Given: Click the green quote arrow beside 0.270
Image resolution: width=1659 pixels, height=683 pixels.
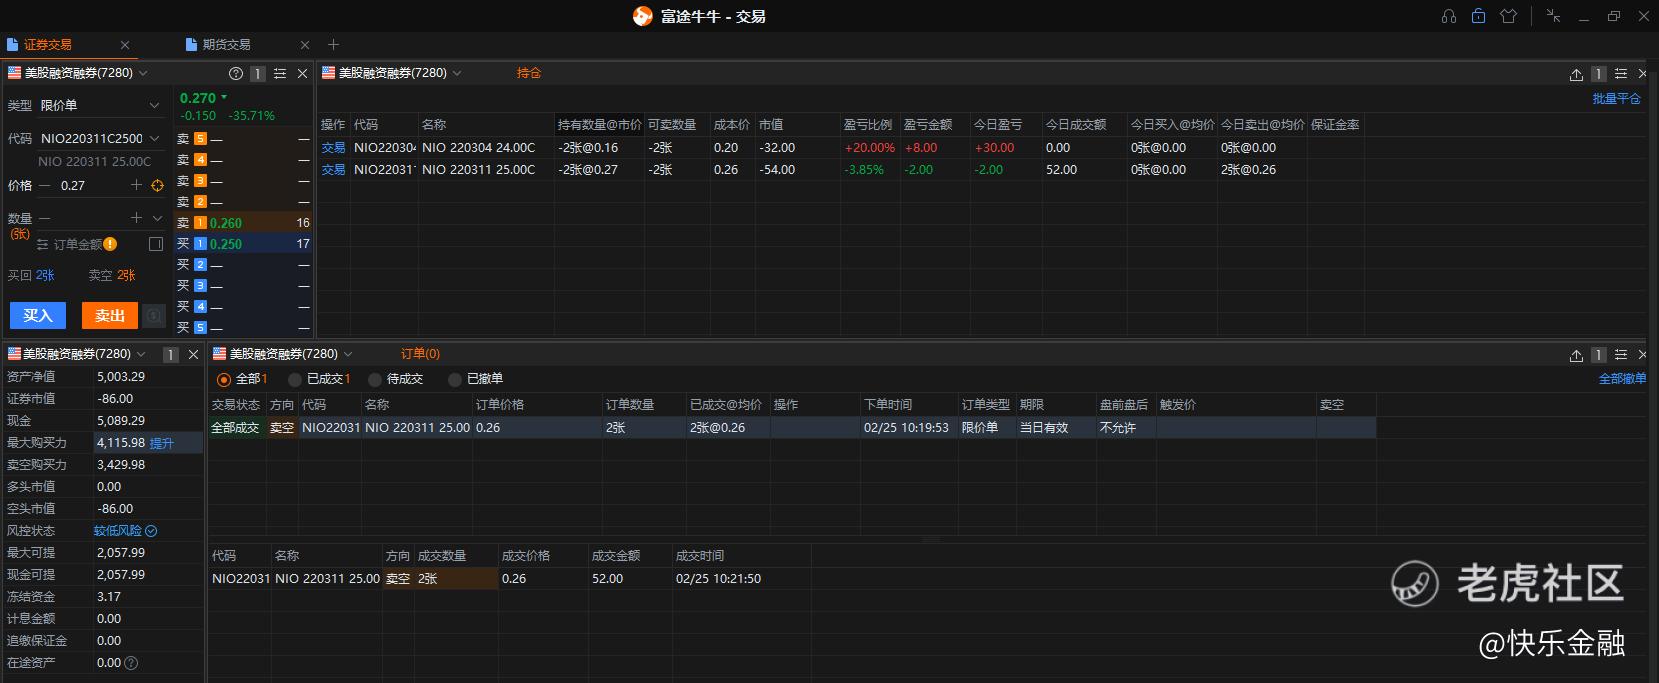Looking at the screenshot, I should [224, 97].
